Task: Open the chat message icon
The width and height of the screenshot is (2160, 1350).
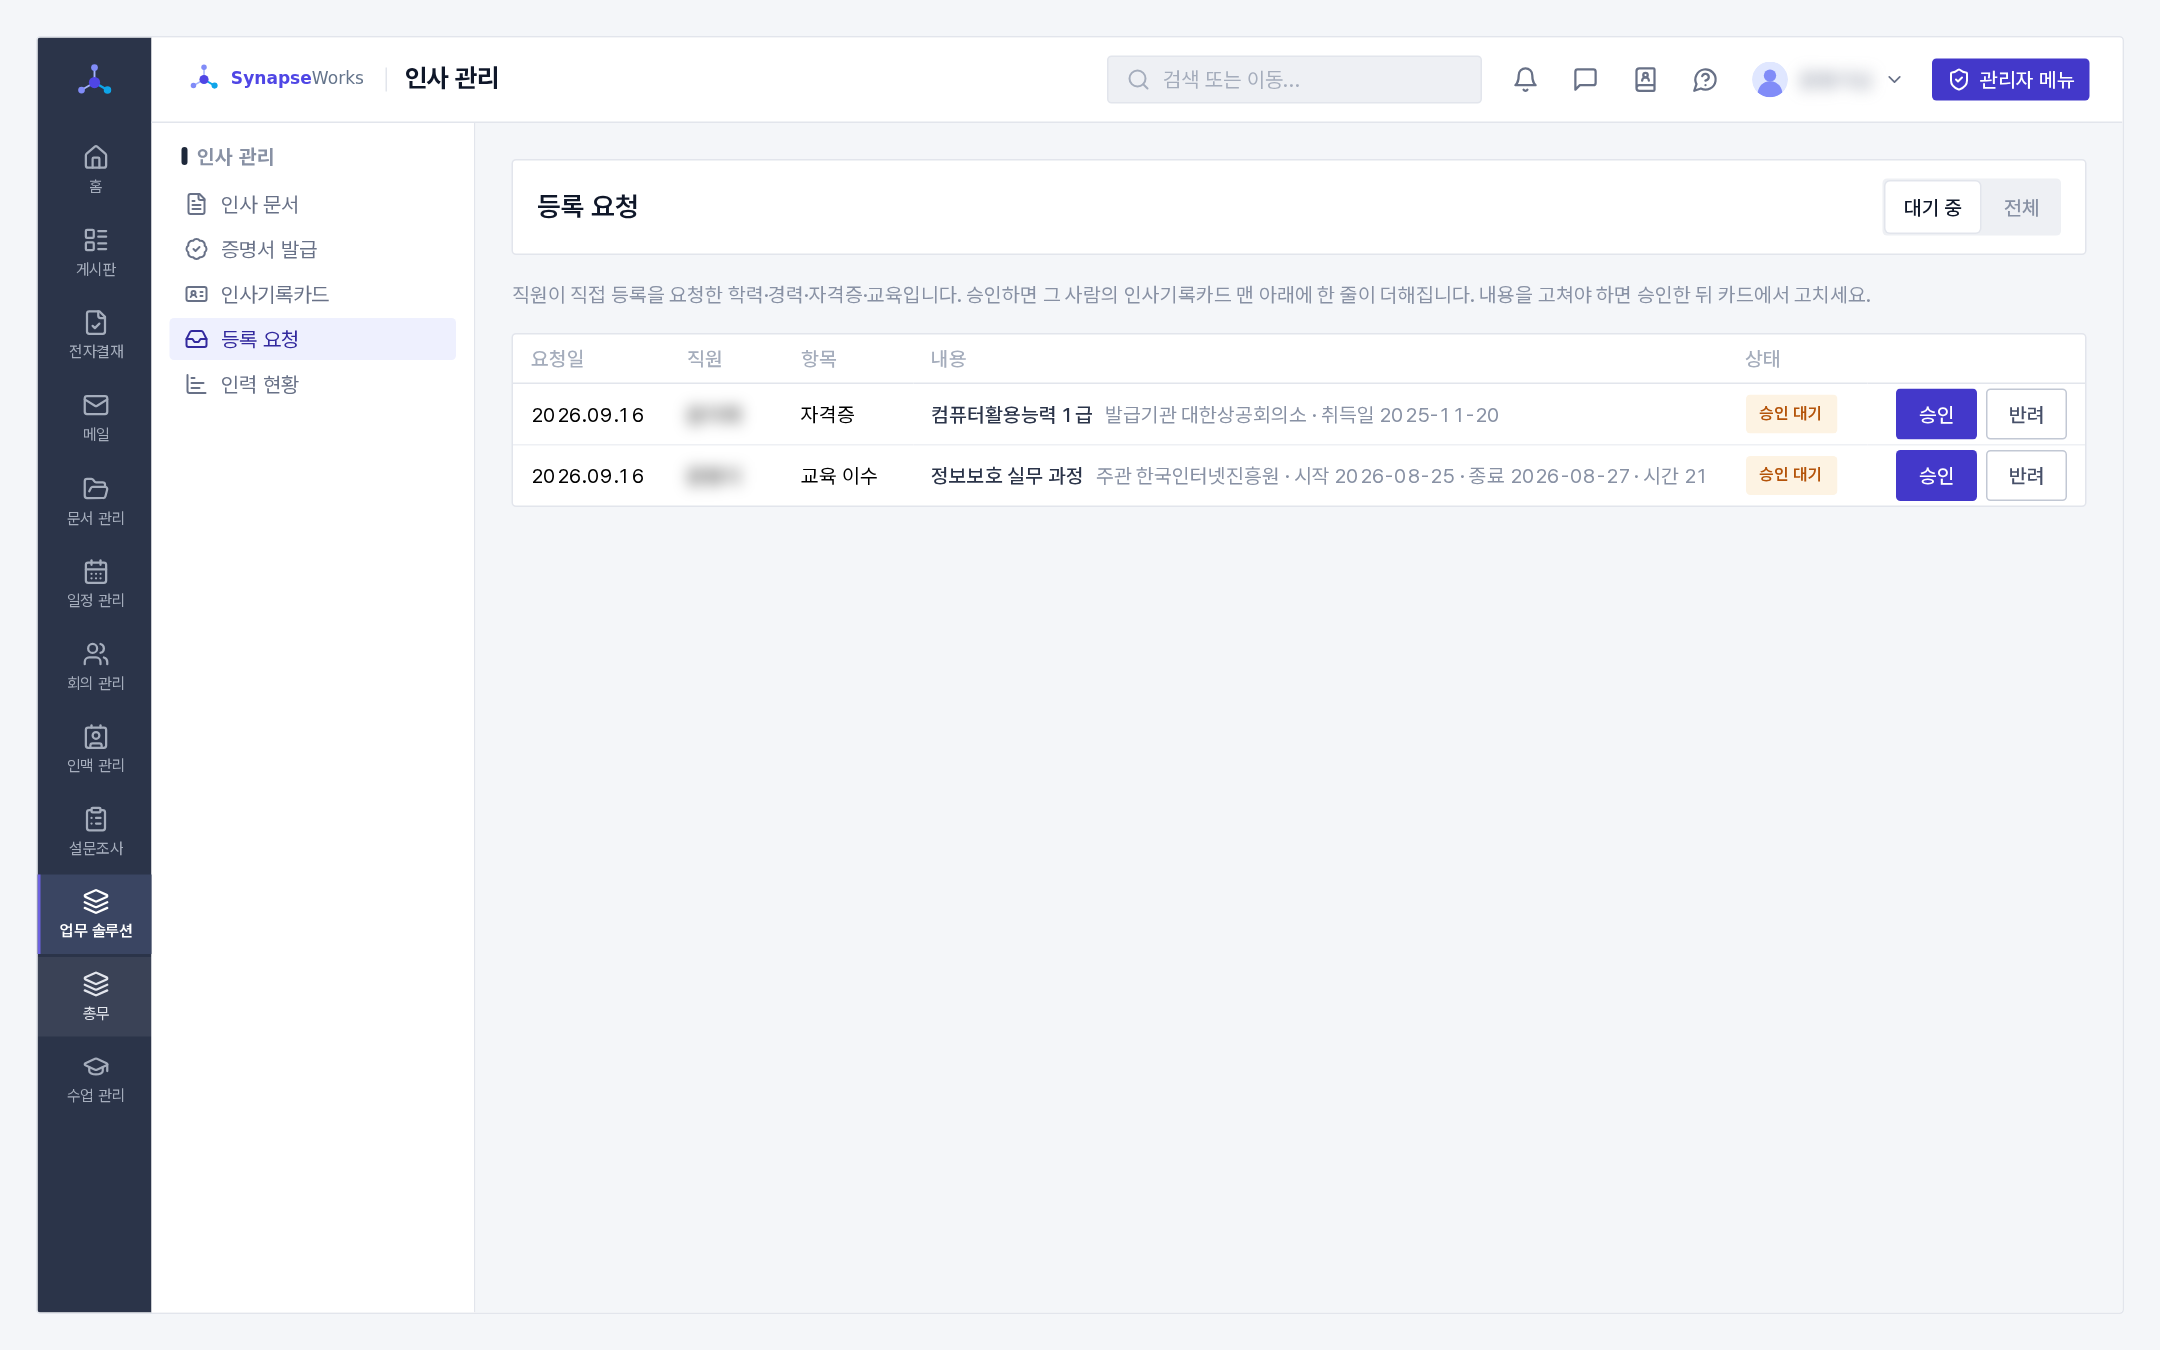Action: click(x=1585, y=79)
